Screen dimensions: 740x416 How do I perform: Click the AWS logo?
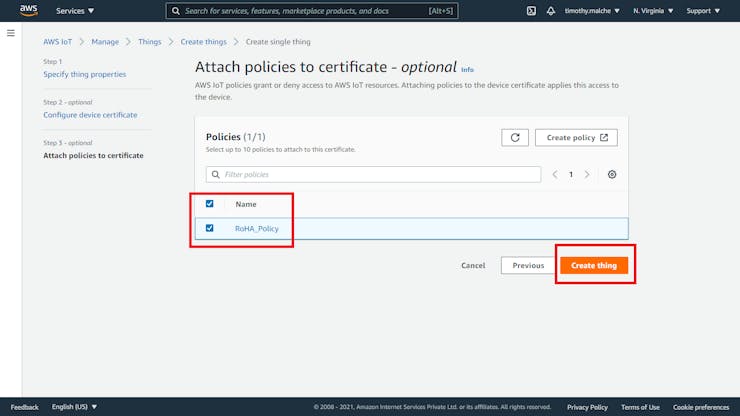(29, 10)
